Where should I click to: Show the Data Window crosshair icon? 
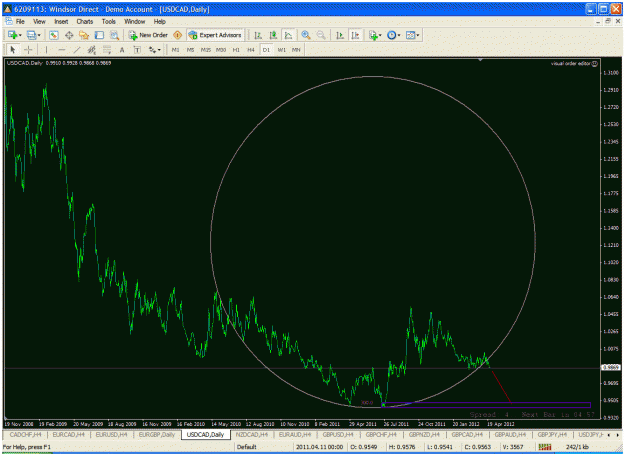(x=69, y=35)
